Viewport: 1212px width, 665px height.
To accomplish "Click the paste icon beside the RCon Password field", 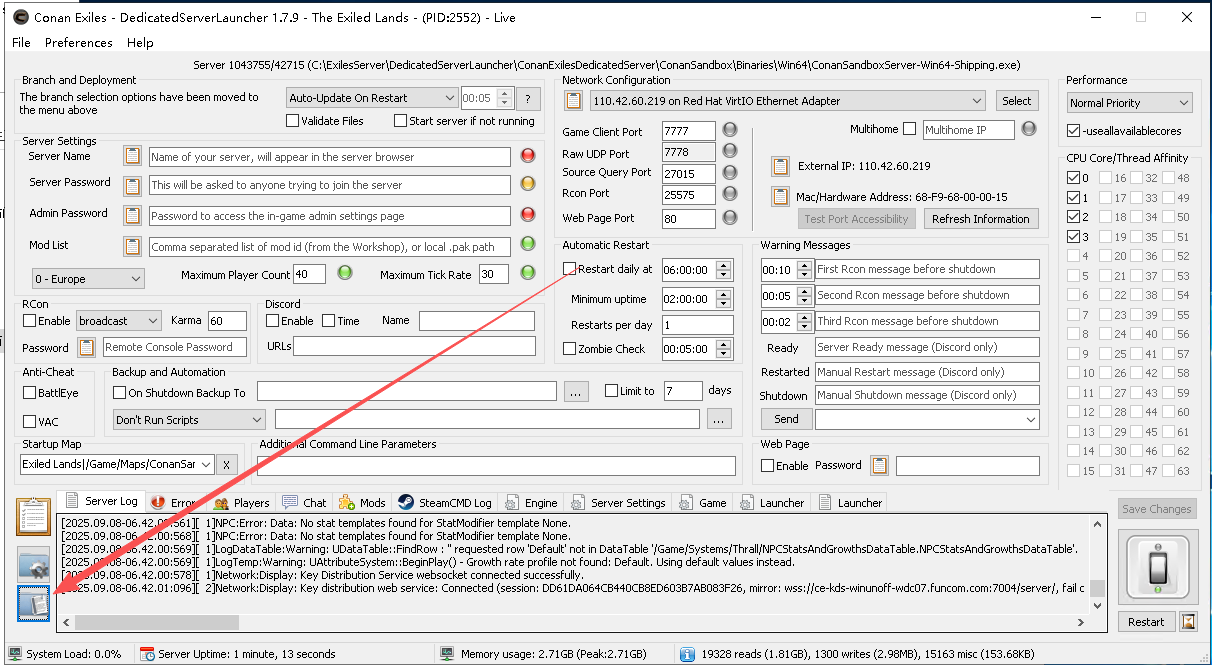I will pyautogui.click(x=86, y=347).
